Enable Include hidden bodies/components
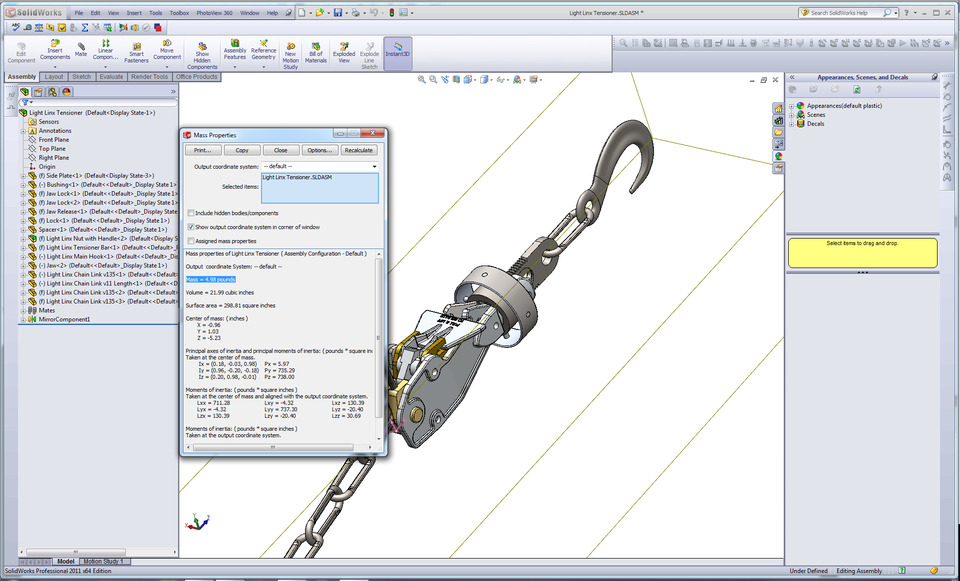Image resolution: width=960 pixels, height=581 pixels. pyautogui.click(x=190, y=213)
